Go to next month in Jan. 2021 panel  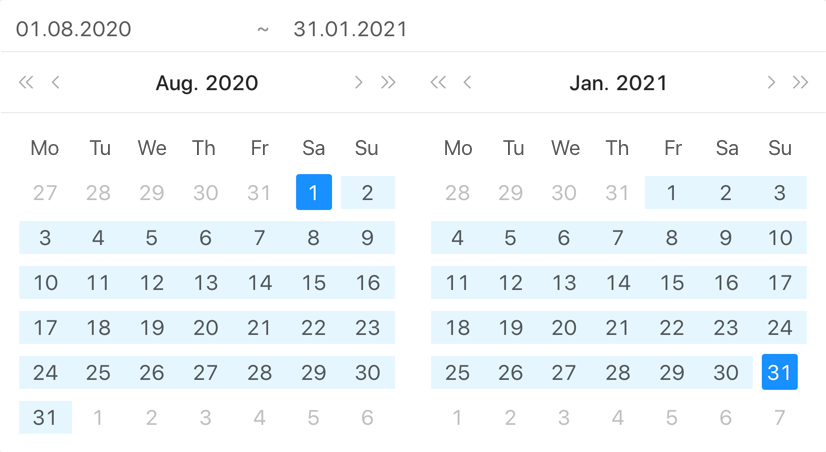[x=771, y=82]
